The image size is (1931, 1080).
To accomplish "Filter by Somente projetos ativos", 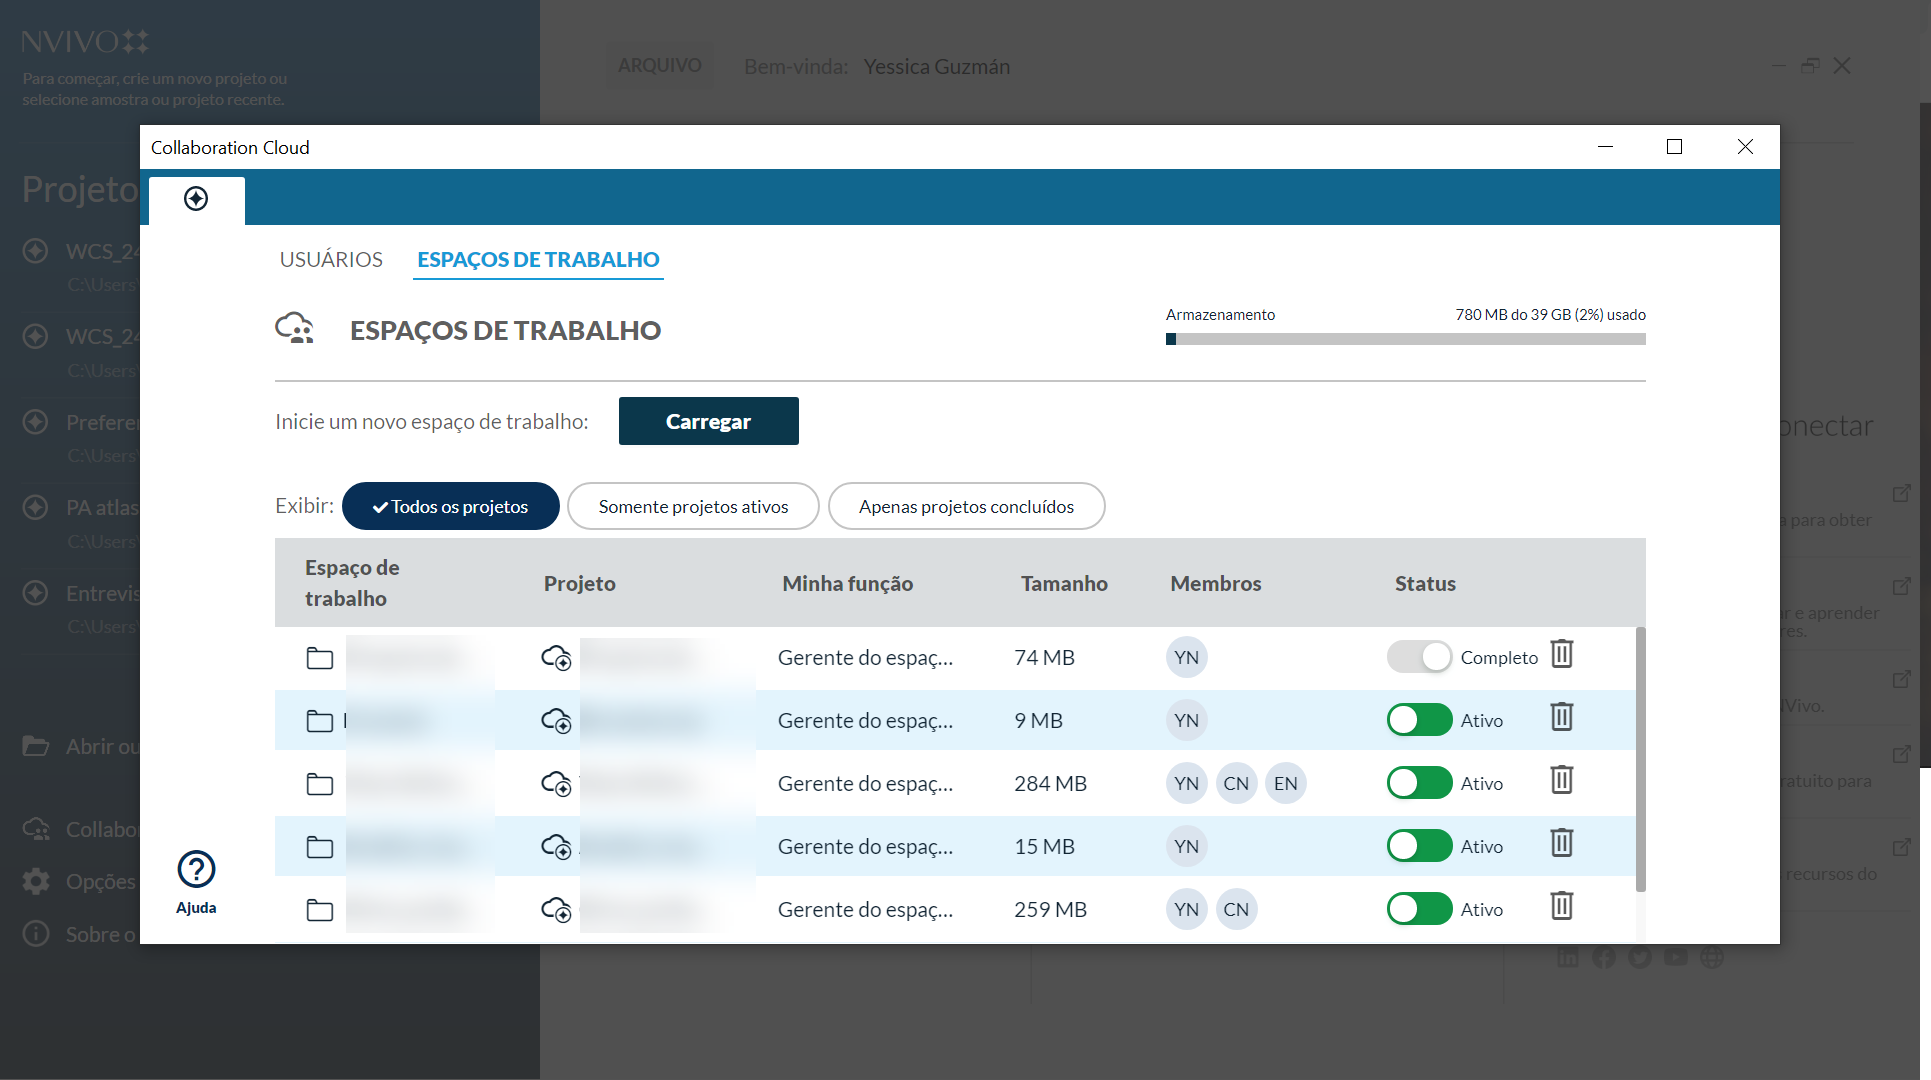I will [x=693, y=506].
